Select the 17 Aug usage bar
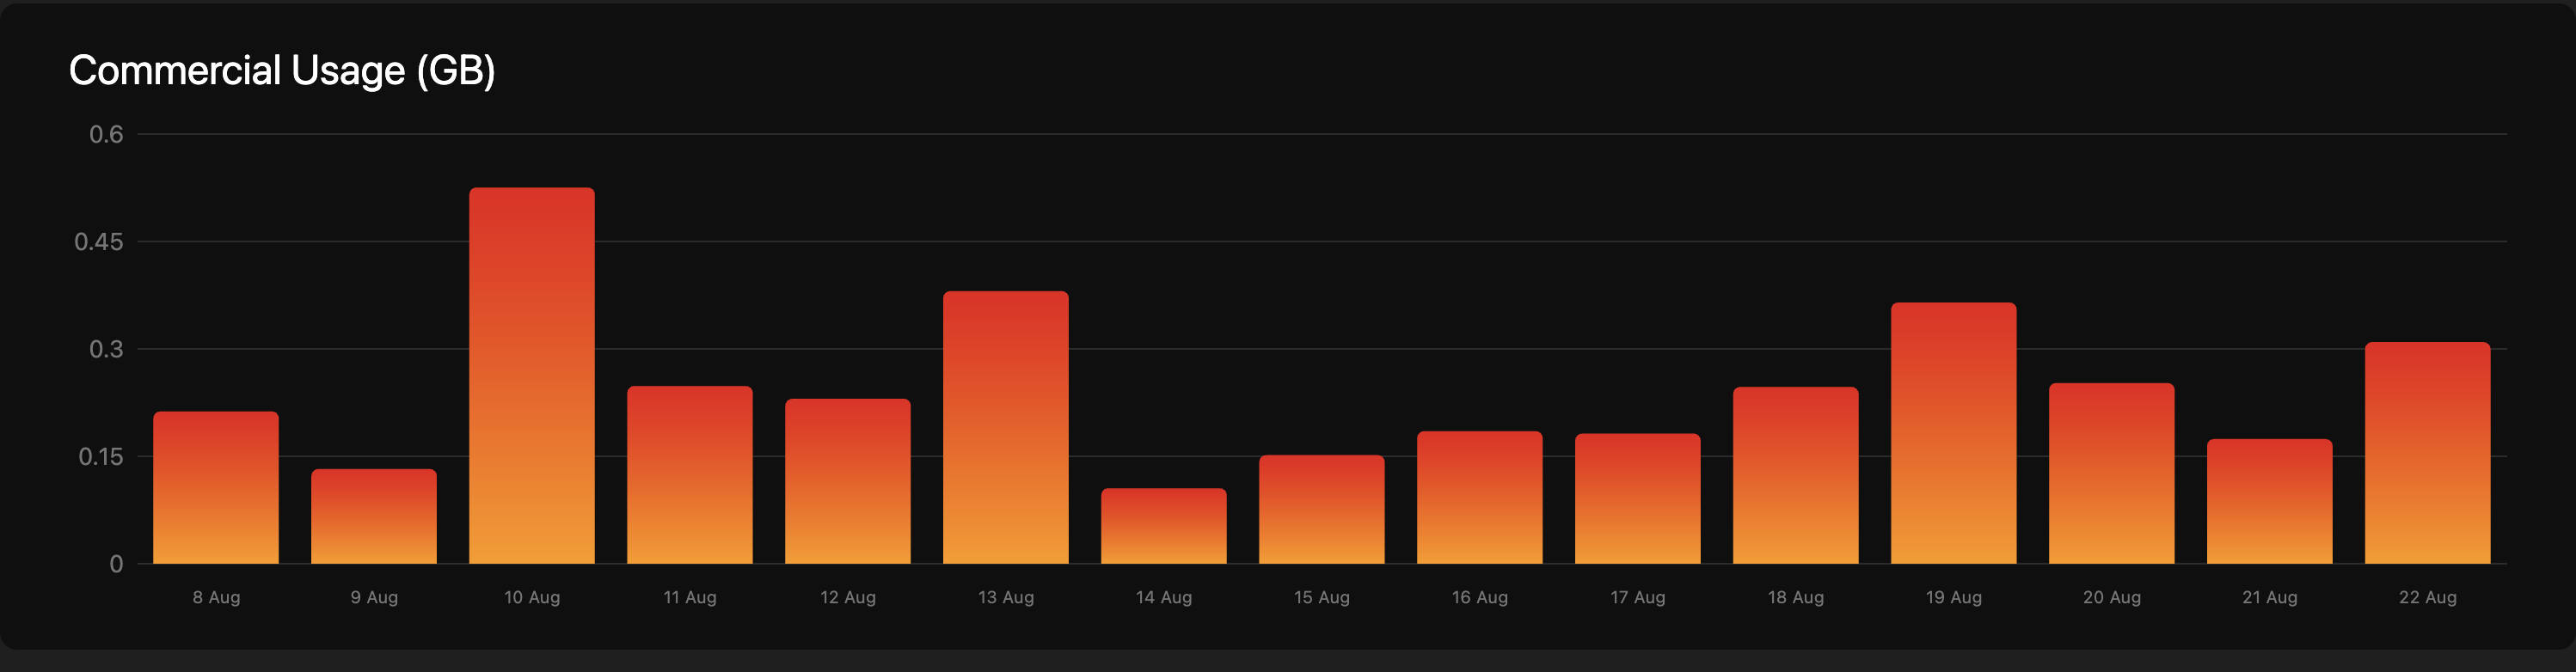2576x672 pixels. (x=1638, y=499)
